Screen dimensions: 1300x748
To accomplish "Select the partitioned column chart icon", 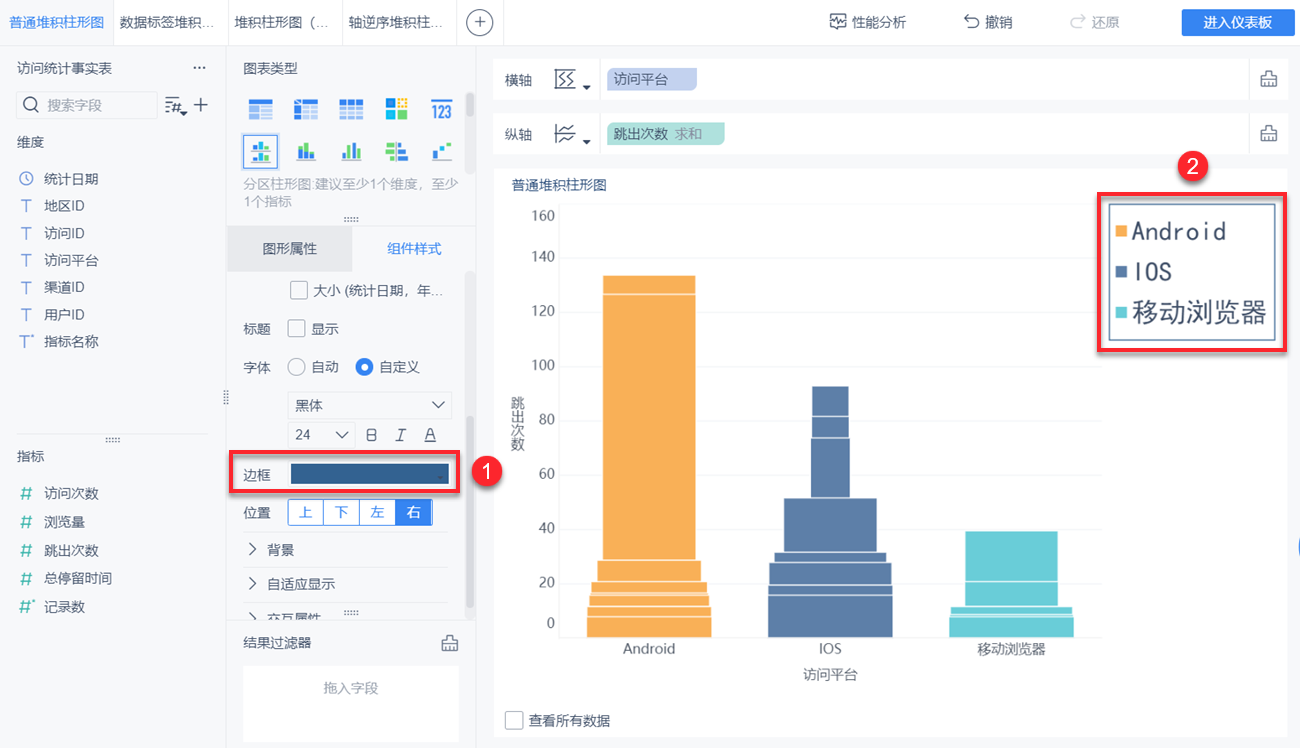I will [x=261, y=152].
